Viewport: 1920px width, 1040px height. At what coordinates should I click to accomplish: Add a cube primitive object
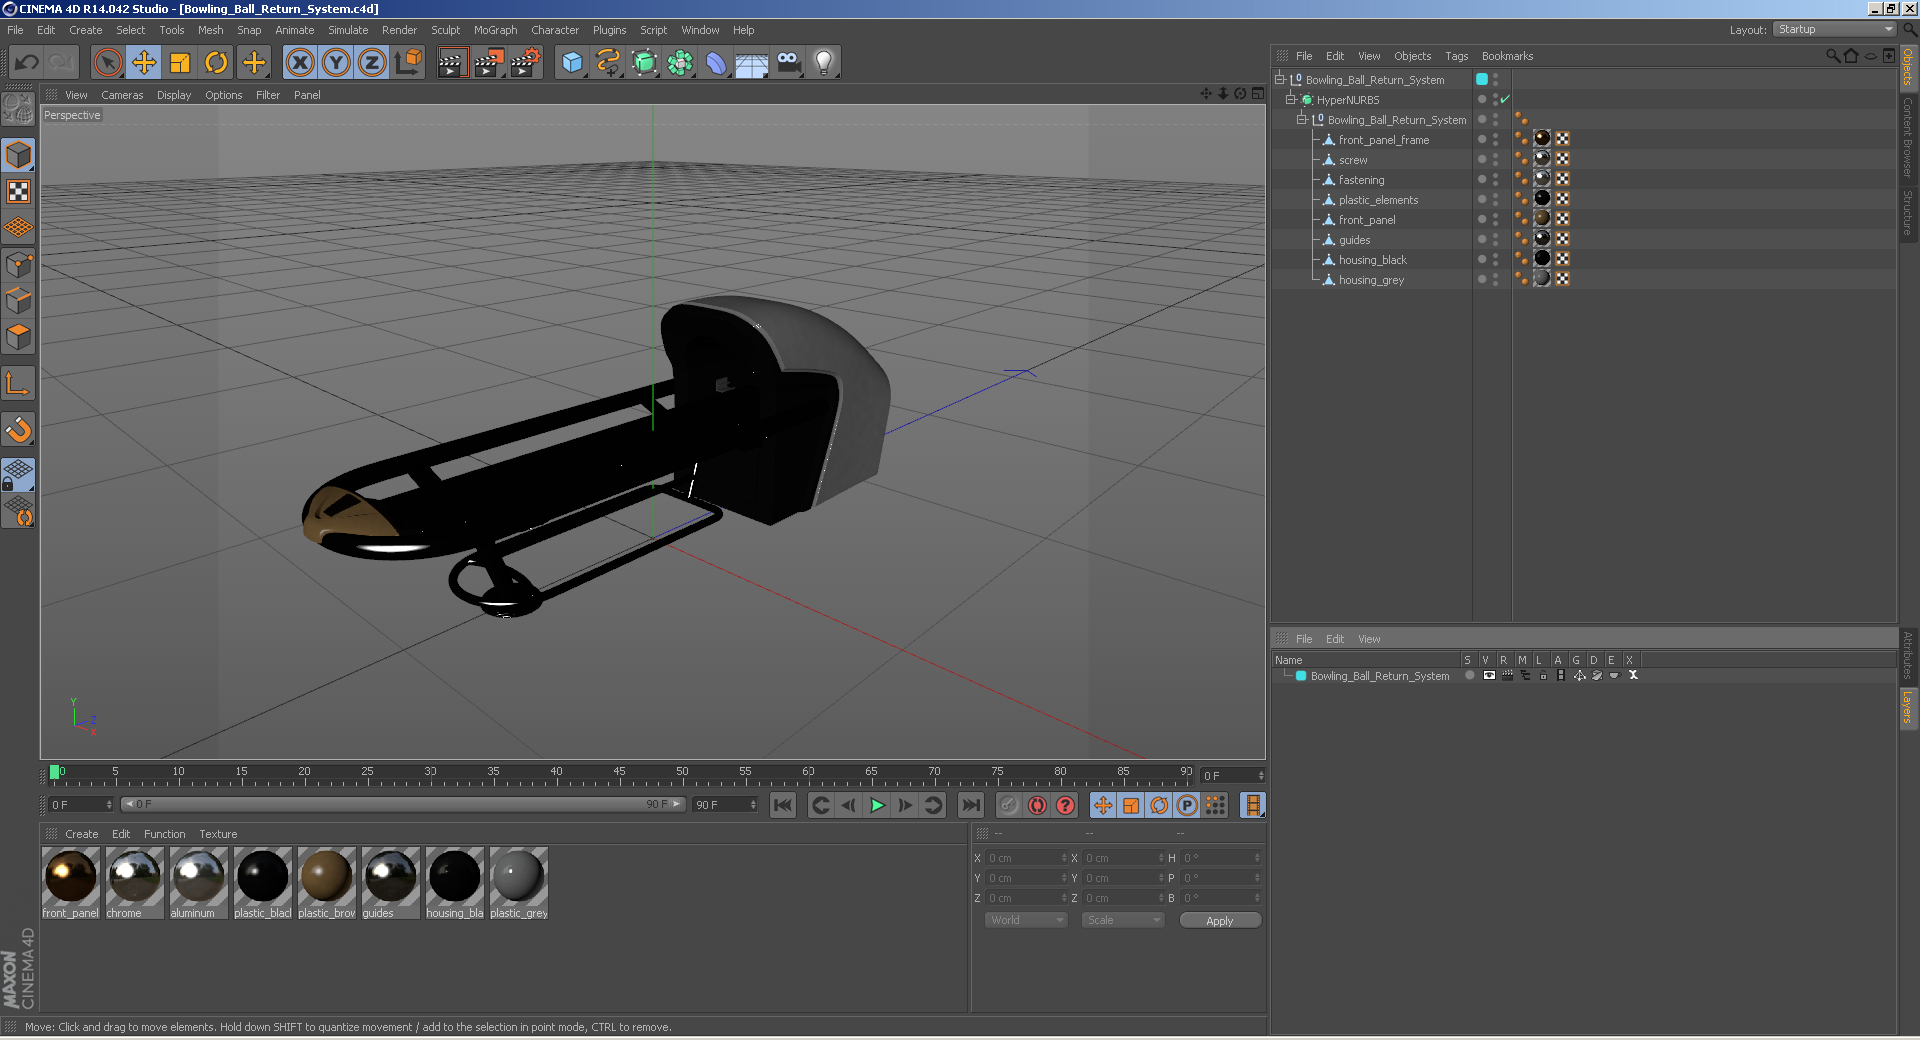pos(572,62)
